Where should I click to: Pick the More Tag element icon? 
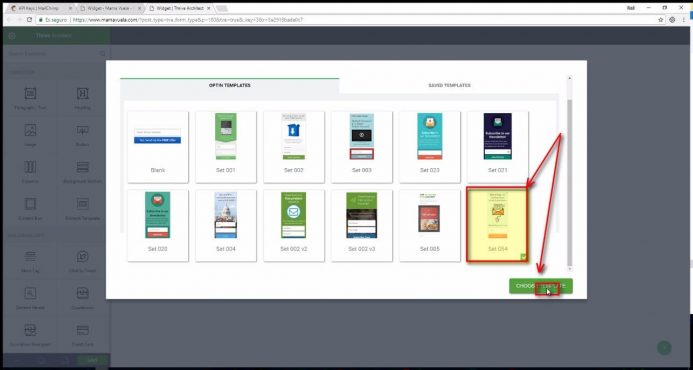click(x=30, y=256)
